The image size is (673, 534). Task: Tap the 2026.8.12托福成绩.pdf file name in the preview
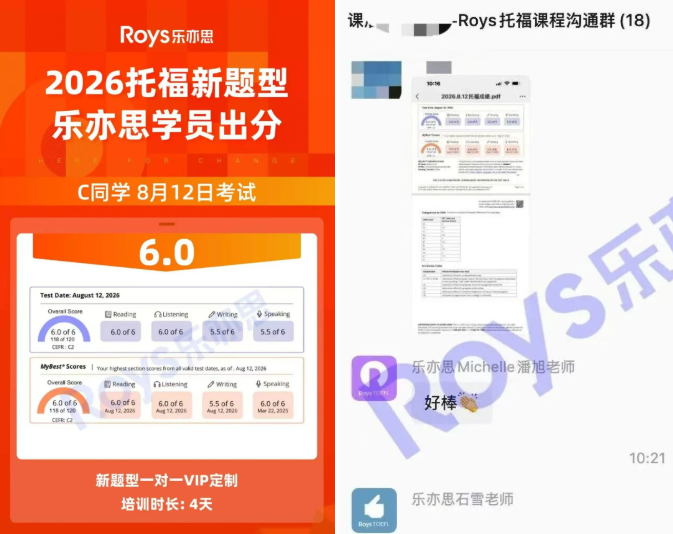tap(470, 97)
